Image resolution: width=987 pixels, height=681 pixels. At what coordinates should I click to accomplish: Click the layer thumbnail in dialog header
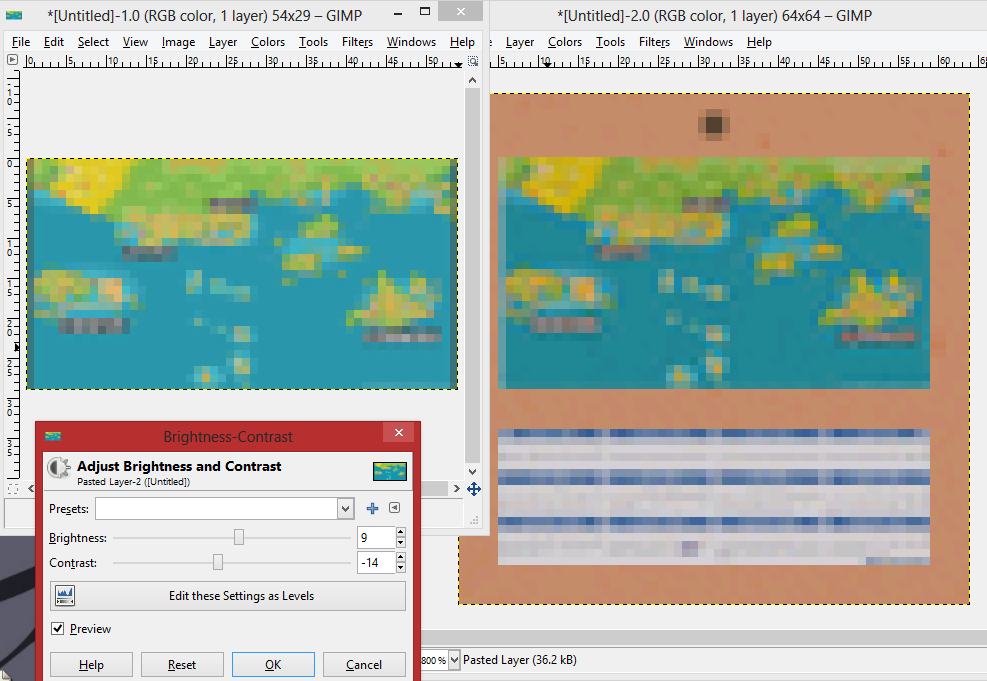[x=389, y=471]
